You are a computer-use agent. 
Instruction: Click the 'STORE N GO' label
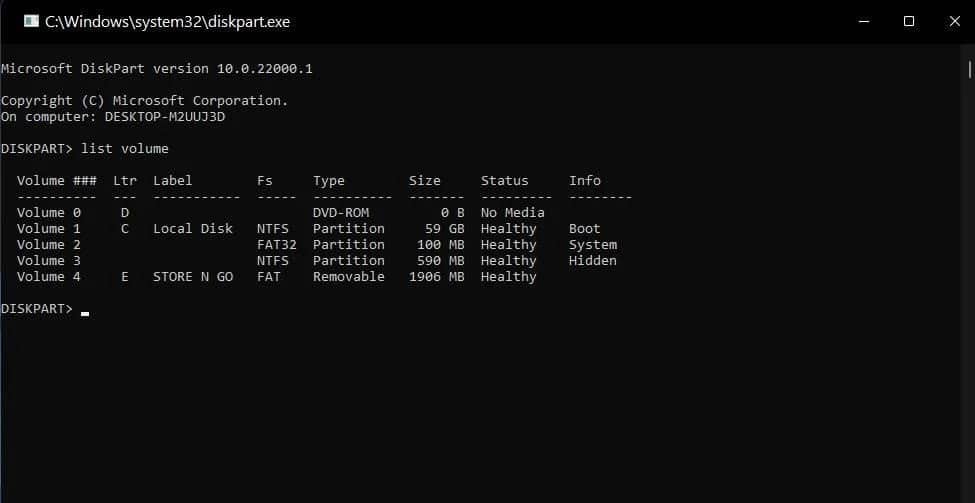pyautogui.click(x=193, y=277)
